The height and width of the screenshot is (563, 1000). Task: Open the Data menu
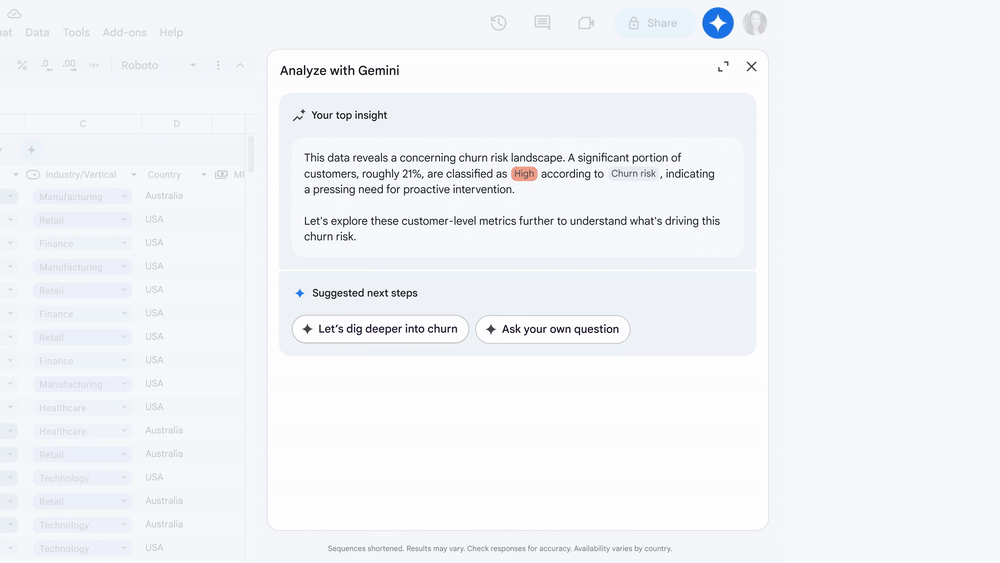tap(37, 32)
